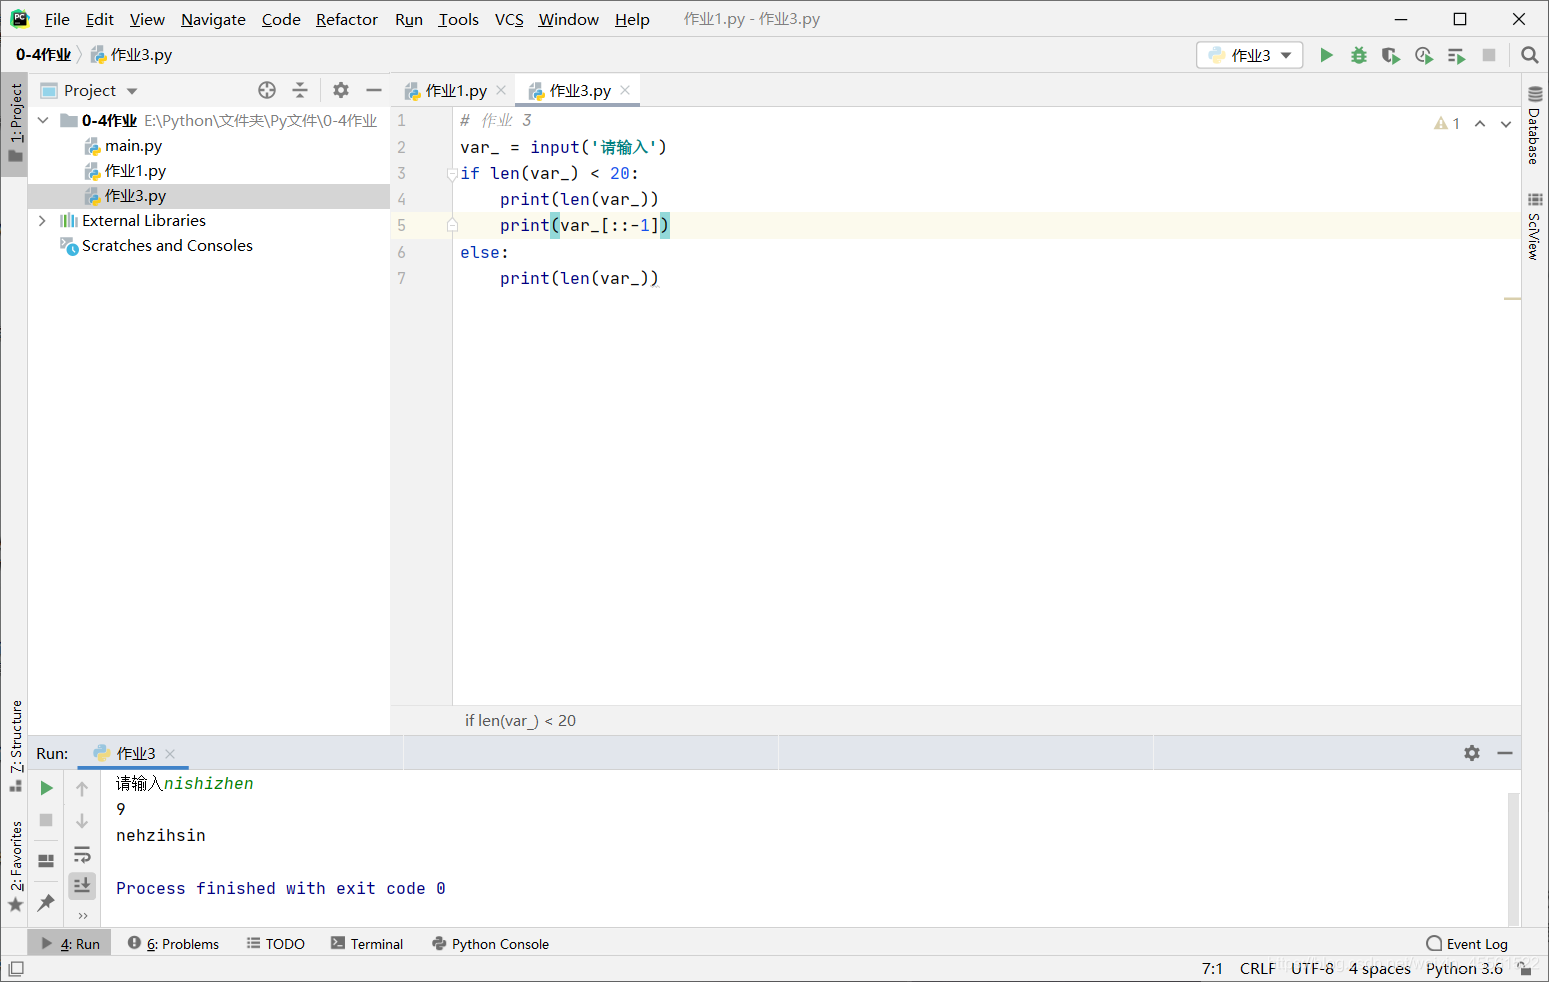Screen dimensions: 1549x982
Task: Locate the current file with the crosshair icon
Action: click(267, 90)
